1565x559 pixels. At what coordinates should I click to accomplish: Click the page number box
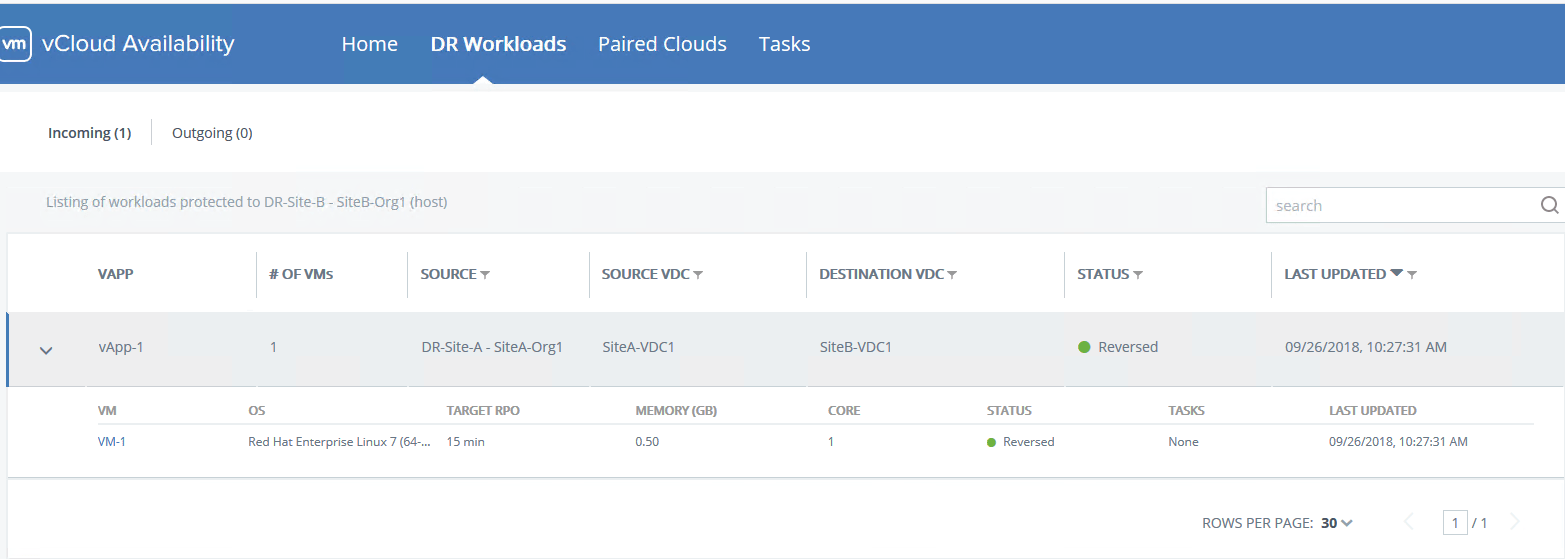(1455, 522)
